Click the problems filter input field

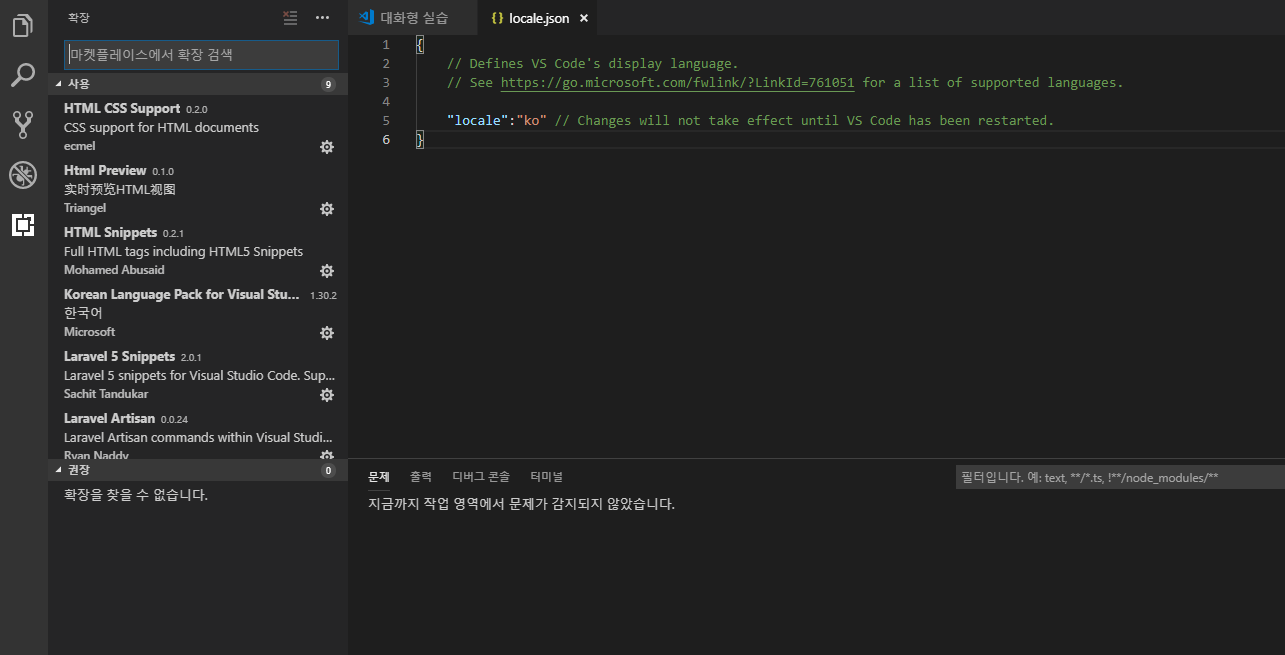1120,478
